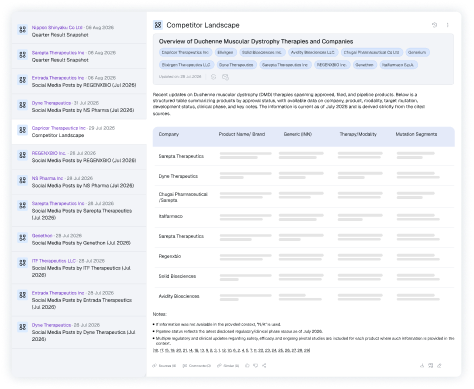Select the Dyne Therapeutics tag chip

pyautogui.click(x=236, y=65)
